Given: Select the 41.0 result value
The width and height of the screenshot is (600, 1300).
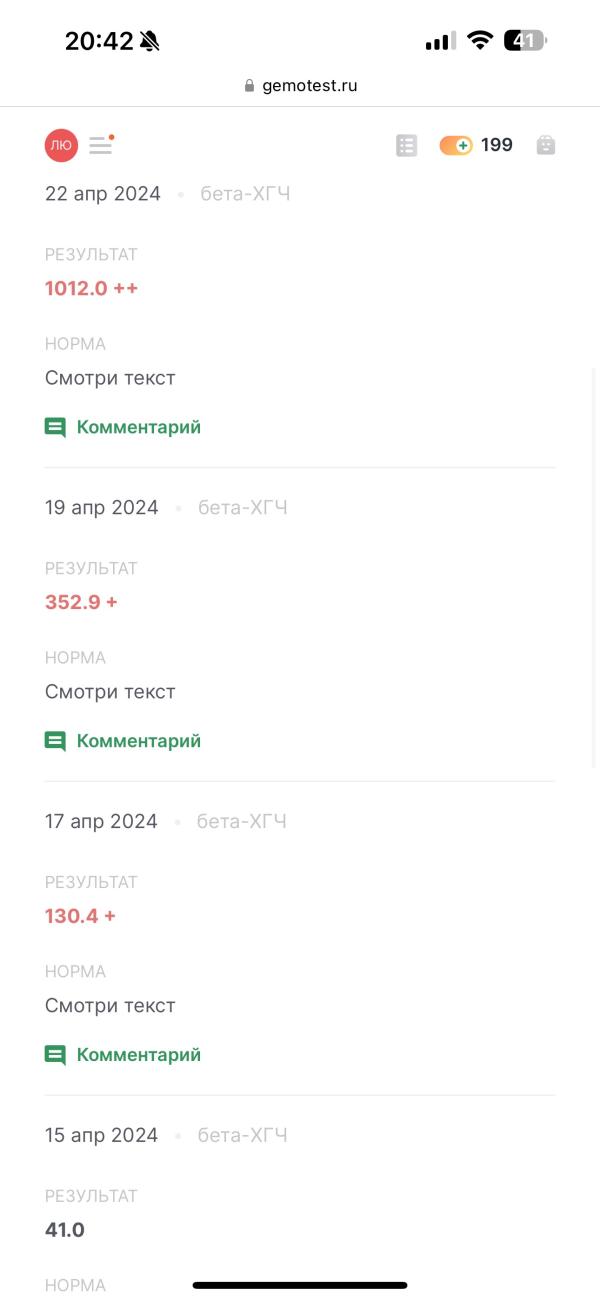Looking at the screenshot, I should pyautogui.click(x=65, y=1230).
